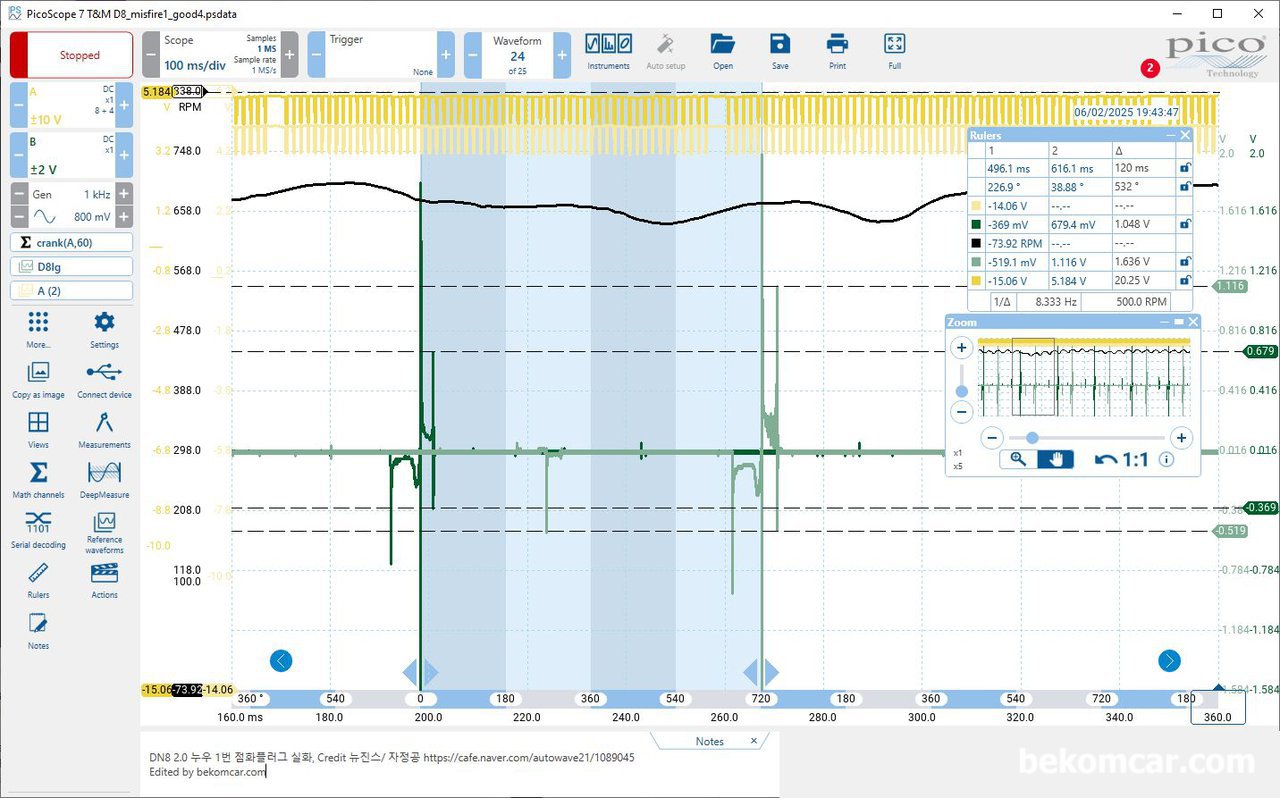
Task: Click the Open file icon
Action: 722,51
